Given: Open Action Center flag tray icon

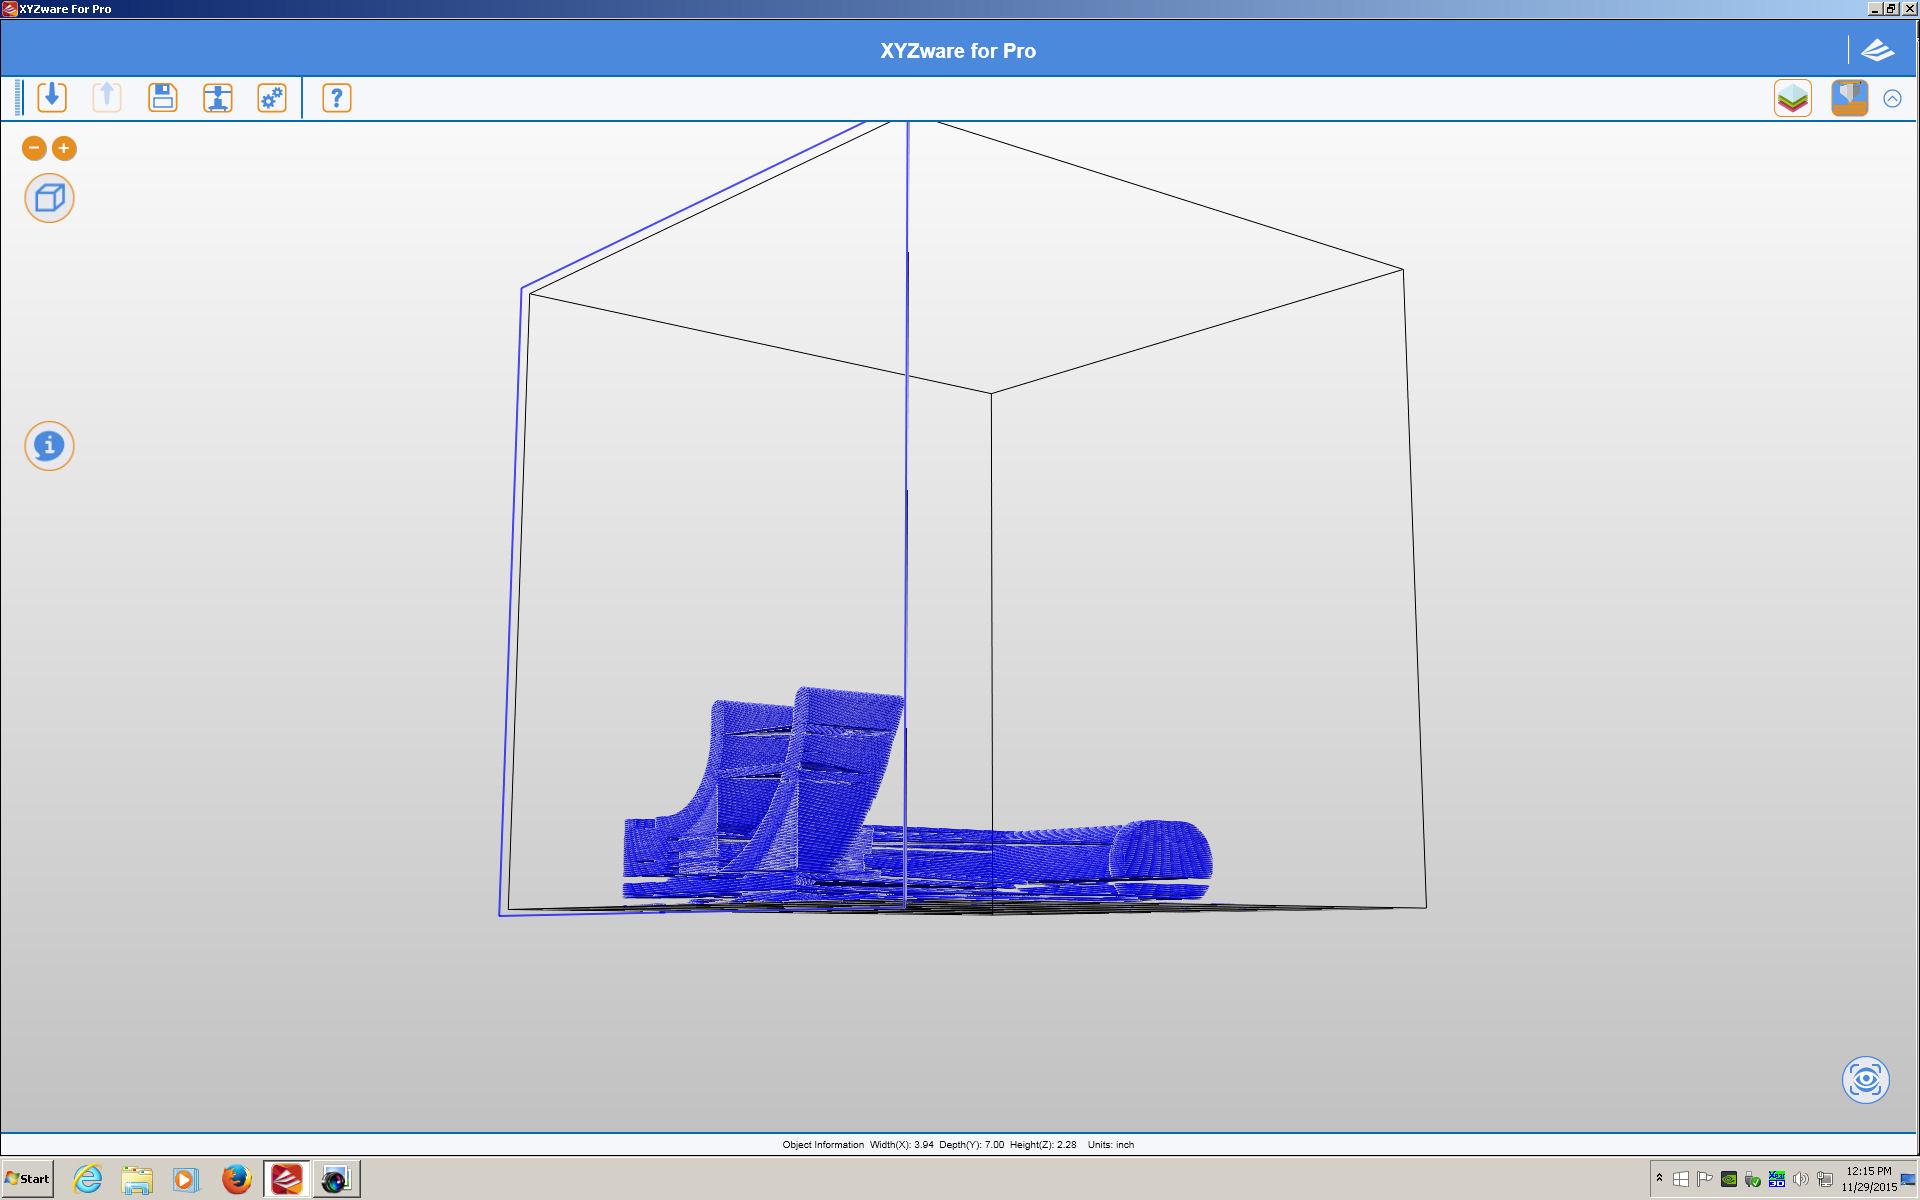Looking at the screenshot, I should tap(1705, 1179).
